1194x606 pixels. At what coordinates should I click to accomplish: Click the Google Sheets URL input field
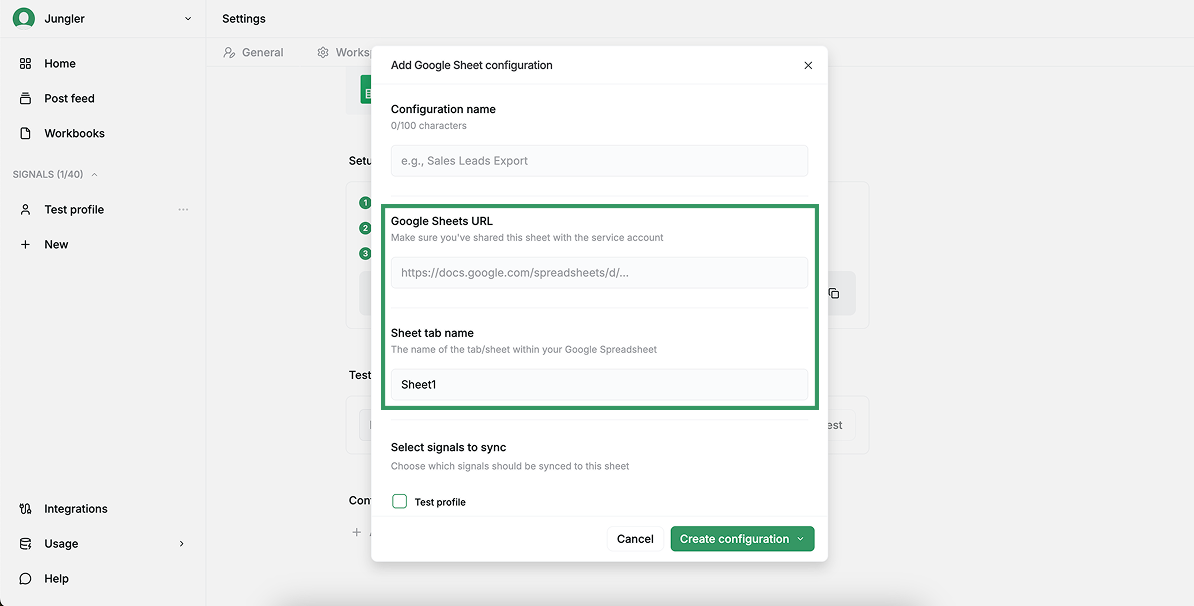click(598, 272)
